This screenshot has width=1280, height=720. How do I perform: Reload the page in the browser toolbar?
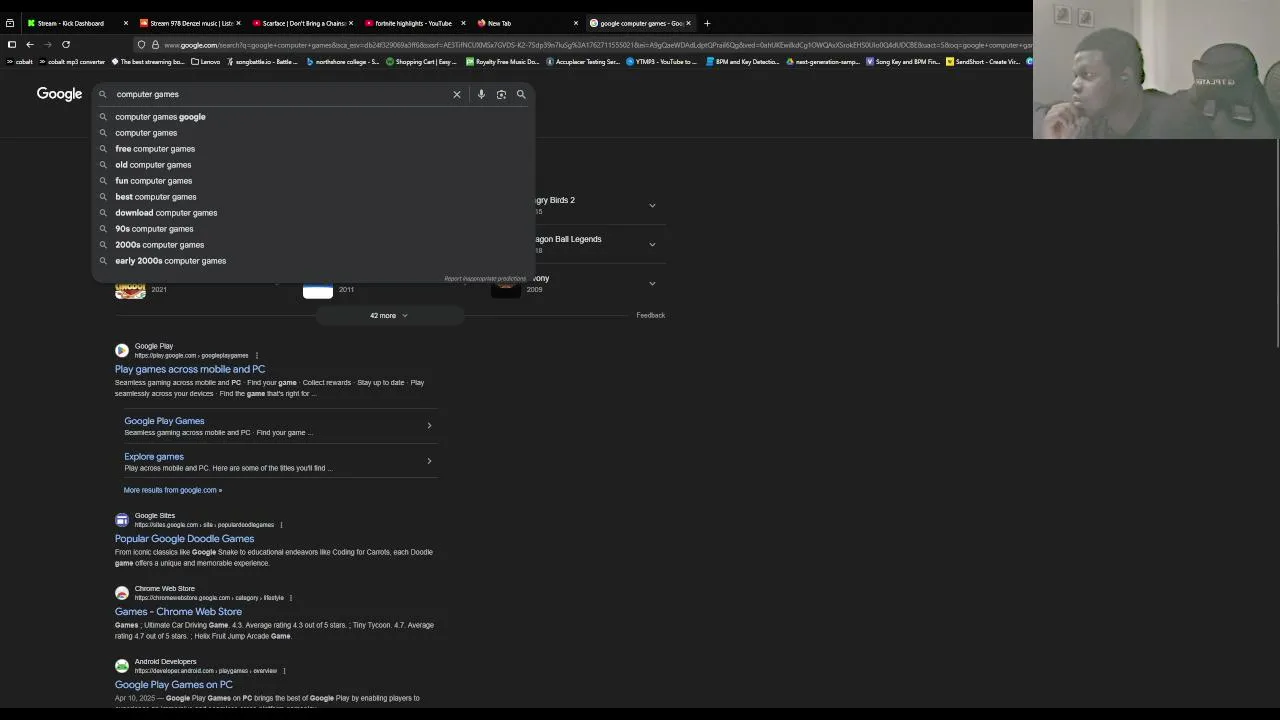(x=66, y=44)
